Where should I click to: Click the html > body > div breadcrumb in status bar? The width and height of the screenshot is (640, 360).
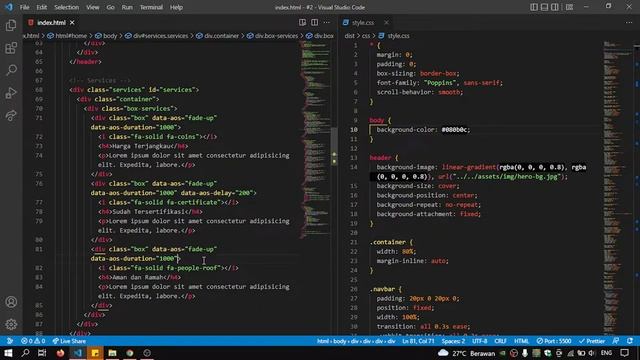click(356, 341)
